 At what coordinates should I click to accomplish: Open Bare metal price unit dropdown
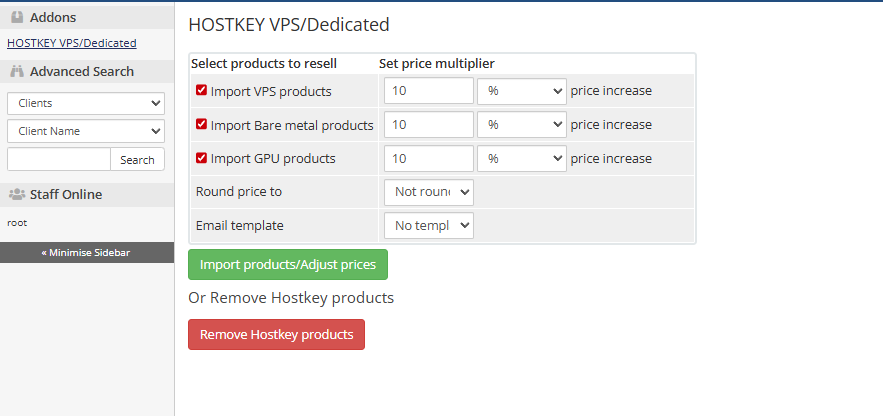521,125
